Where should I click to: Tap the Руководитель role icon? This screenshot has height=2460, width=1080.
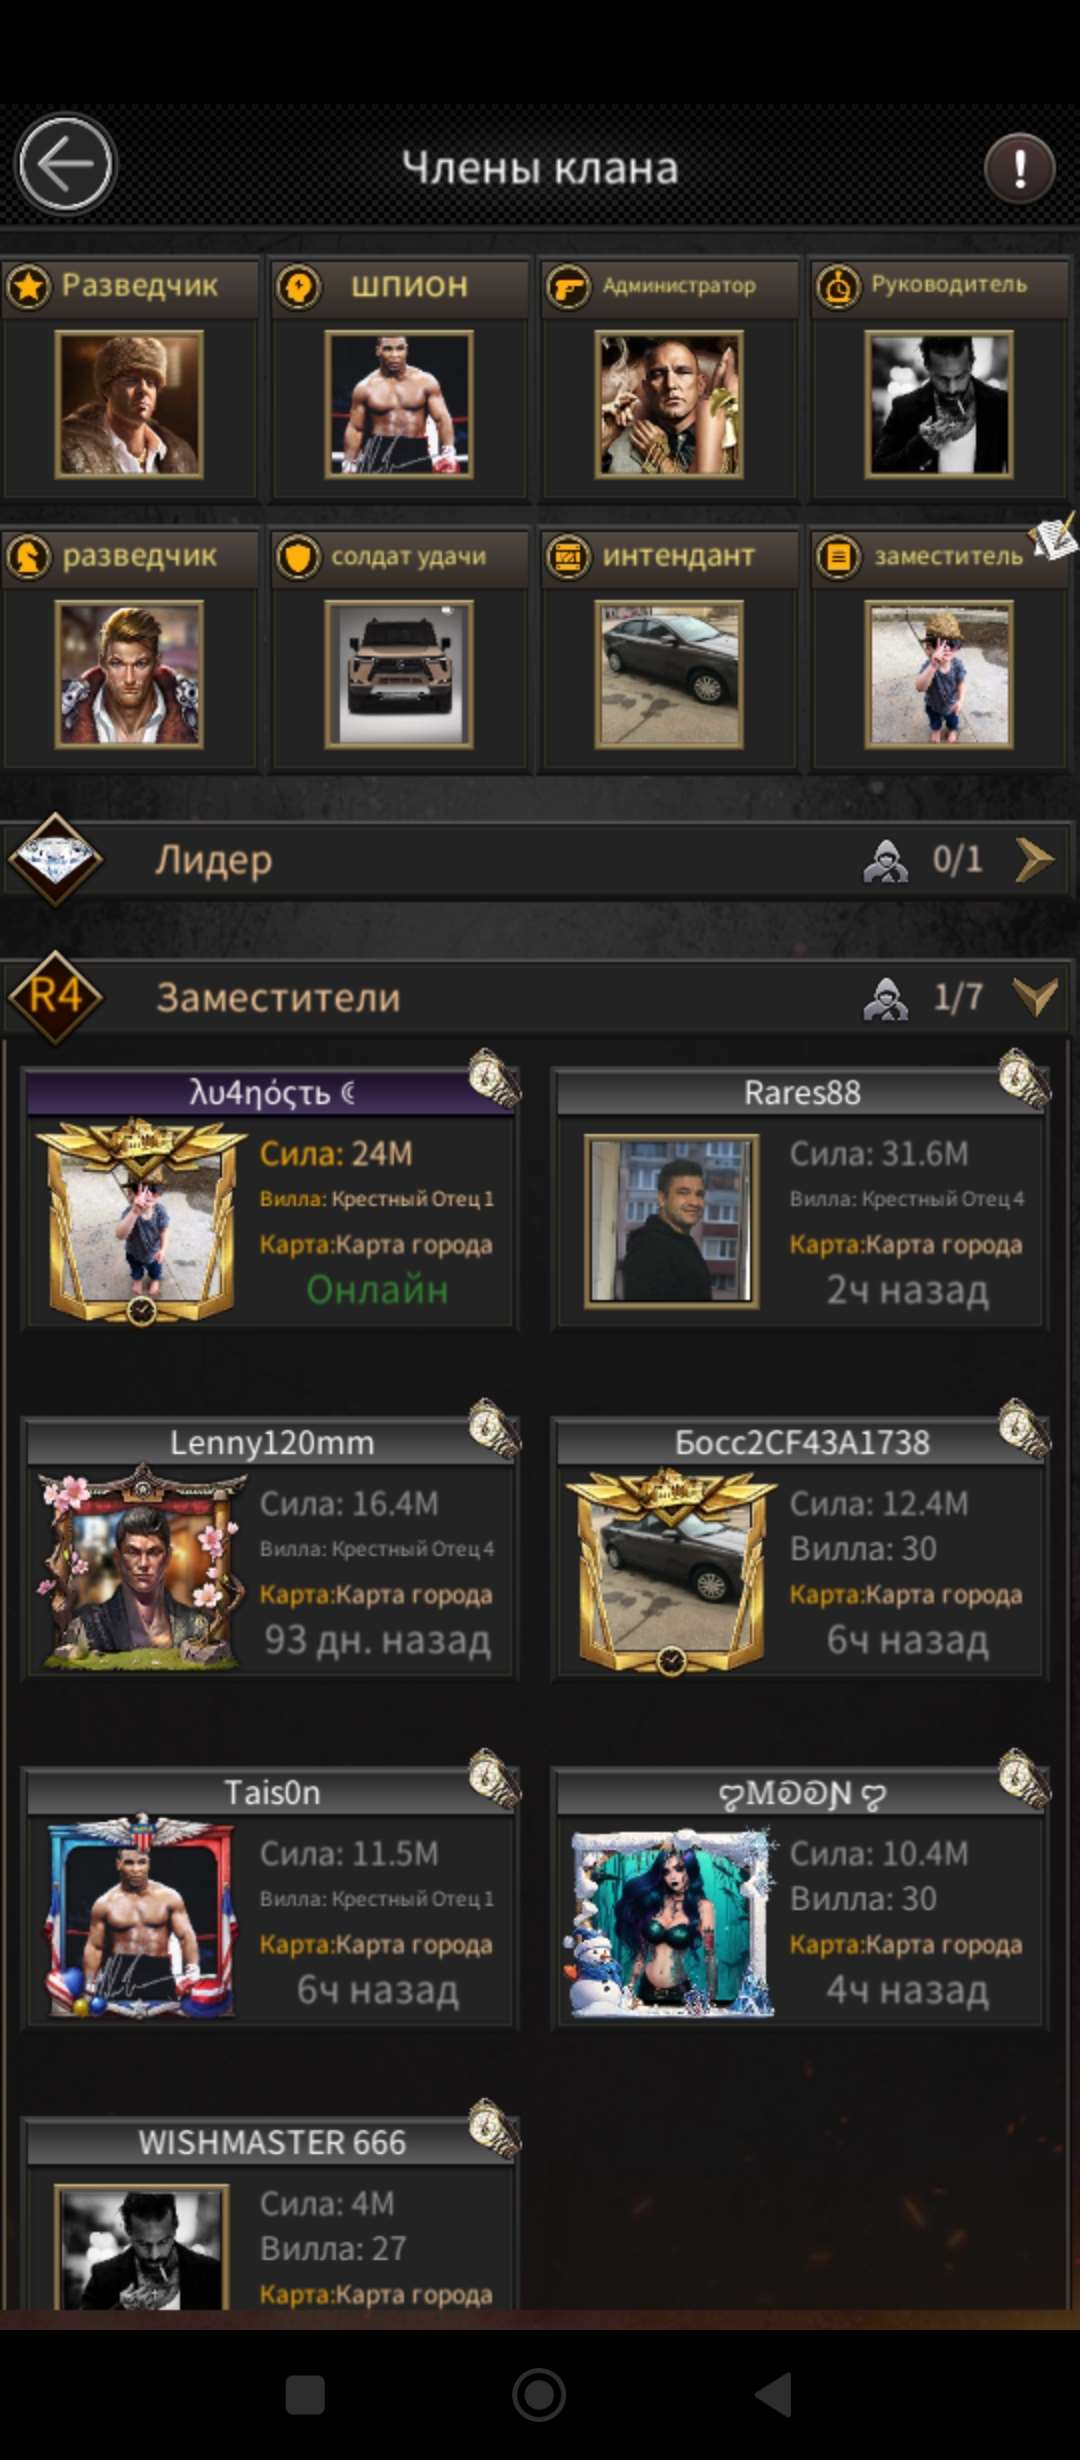click(838, 287)
